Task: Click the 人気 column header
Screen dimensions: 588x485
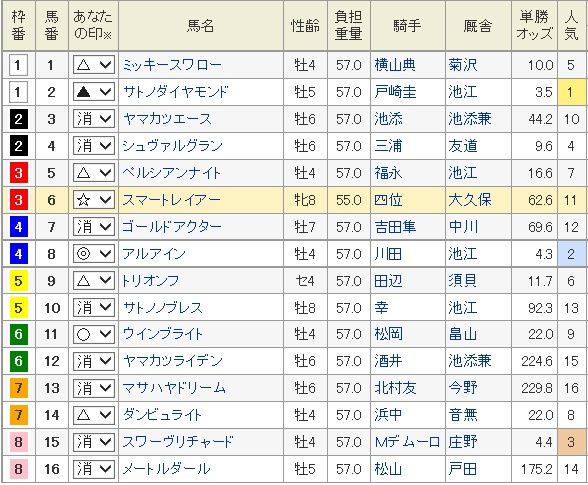Action: (571, 26)
